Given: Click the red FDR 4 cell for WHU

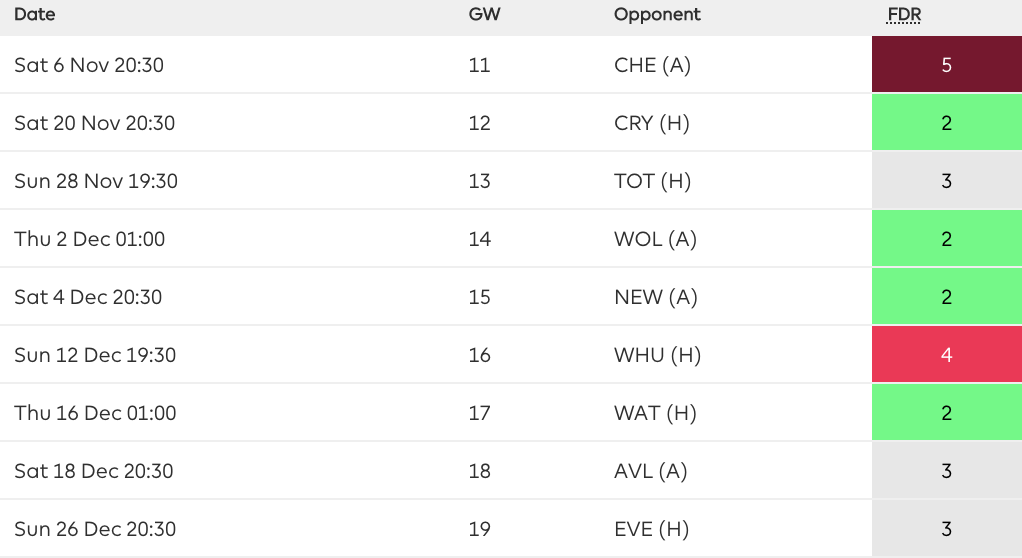Looking at the screenshot, I should (946, 355).
